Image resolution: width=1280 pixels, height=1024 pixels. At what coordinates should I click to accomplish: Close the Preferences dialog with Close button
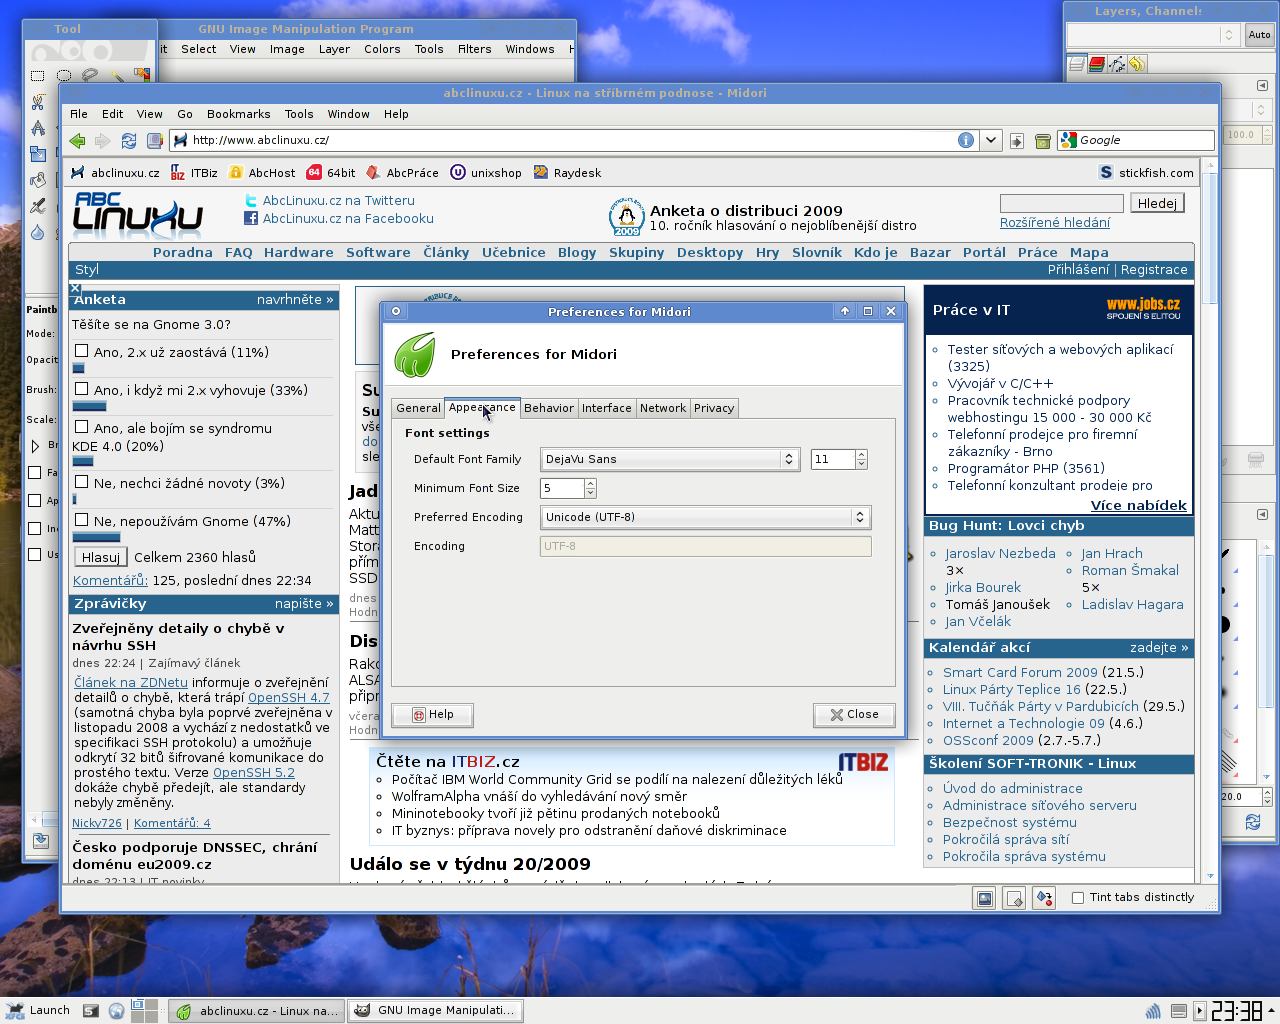854,715
